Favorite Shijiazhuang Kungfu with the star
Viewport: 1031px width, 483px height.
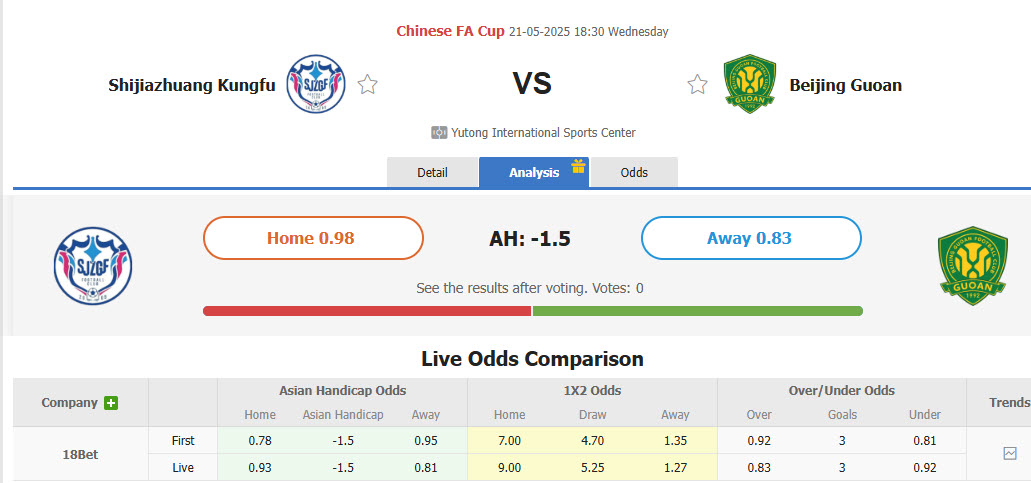point(368,85)
